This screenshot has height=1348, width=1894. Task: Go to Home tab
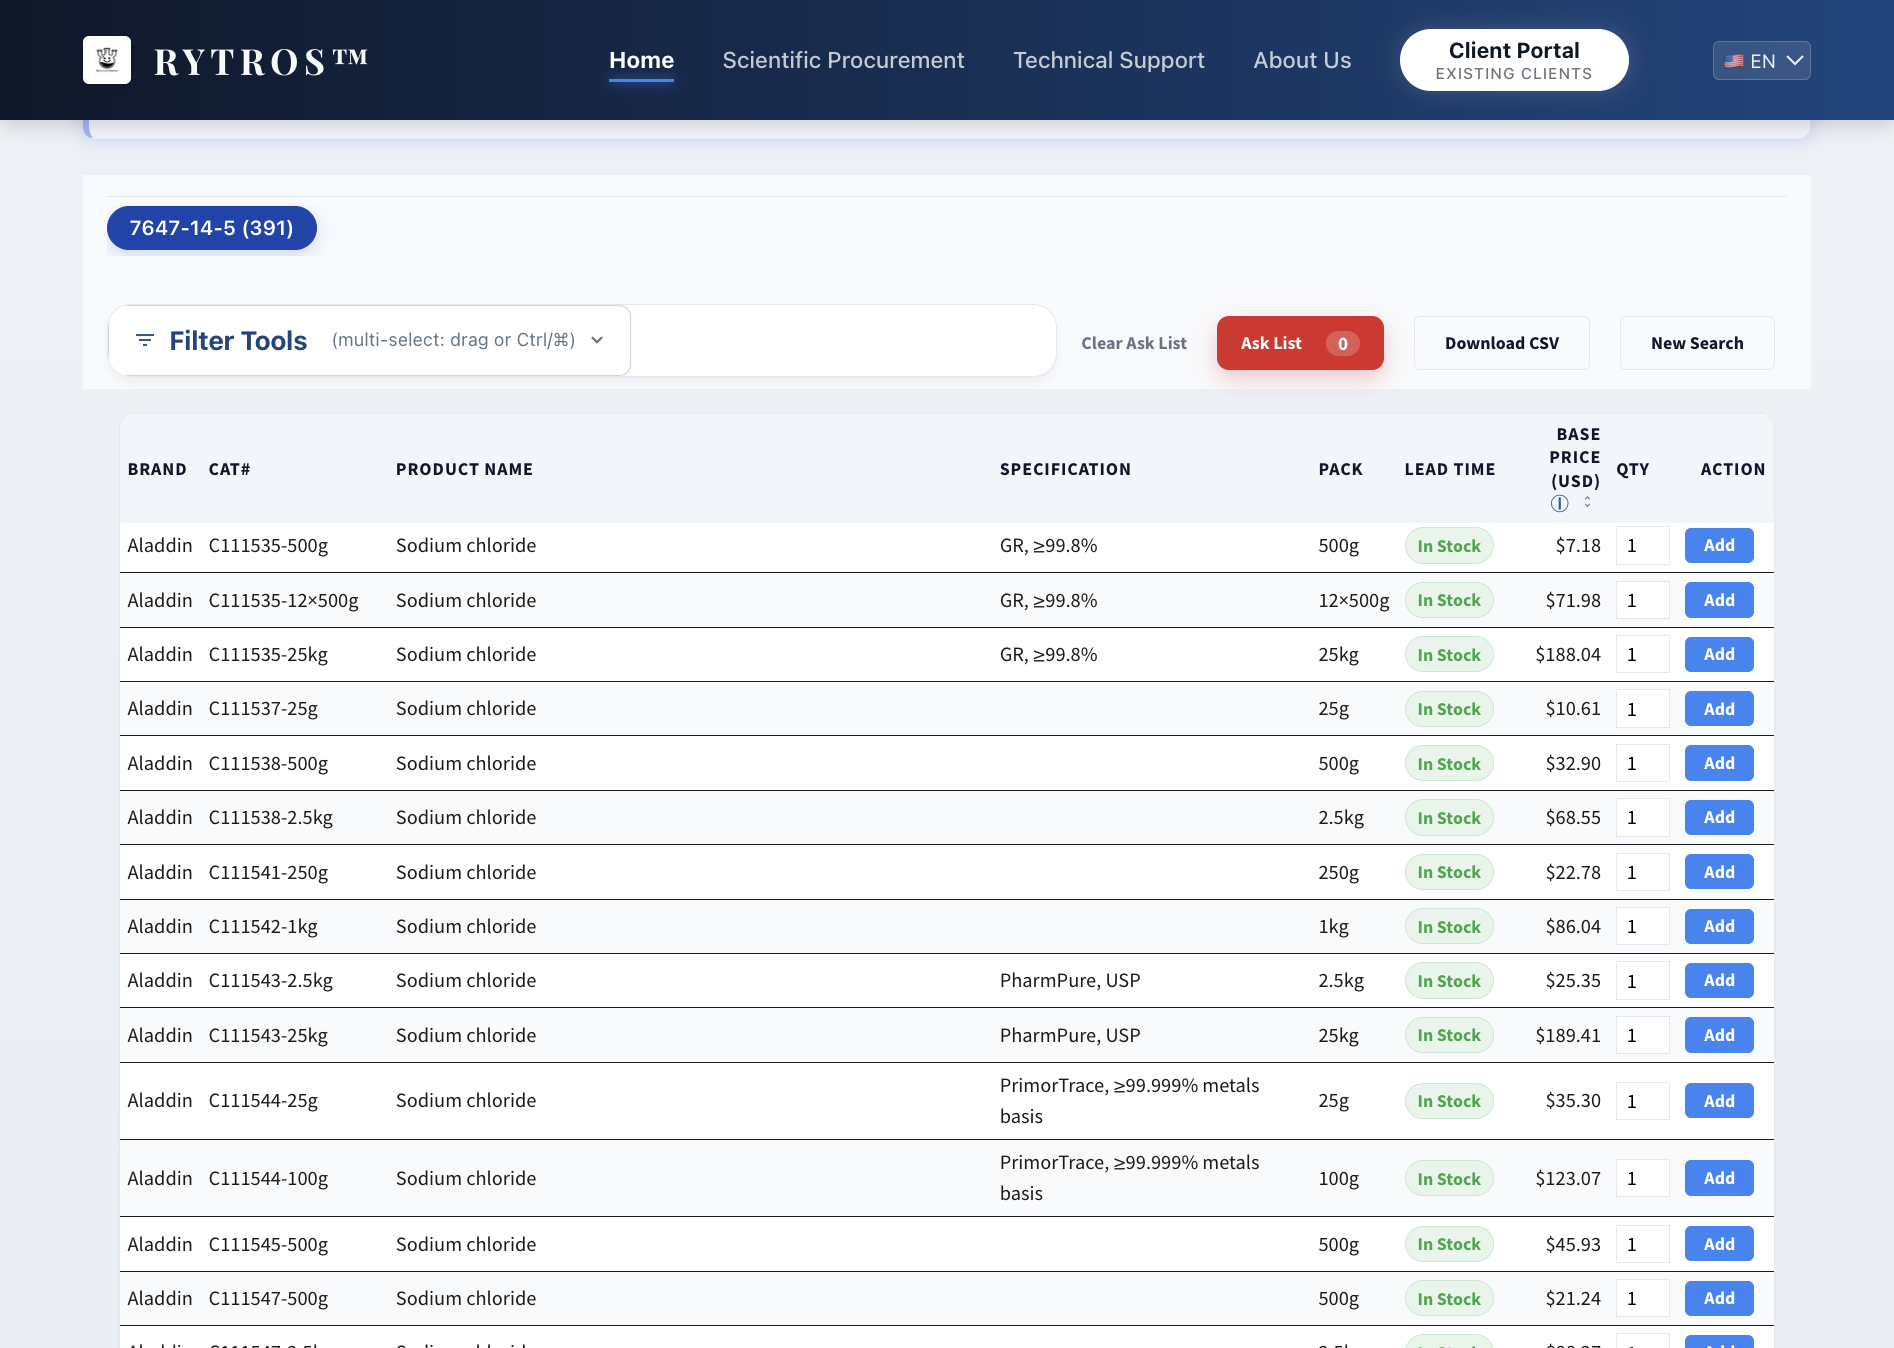click(641, 60)
